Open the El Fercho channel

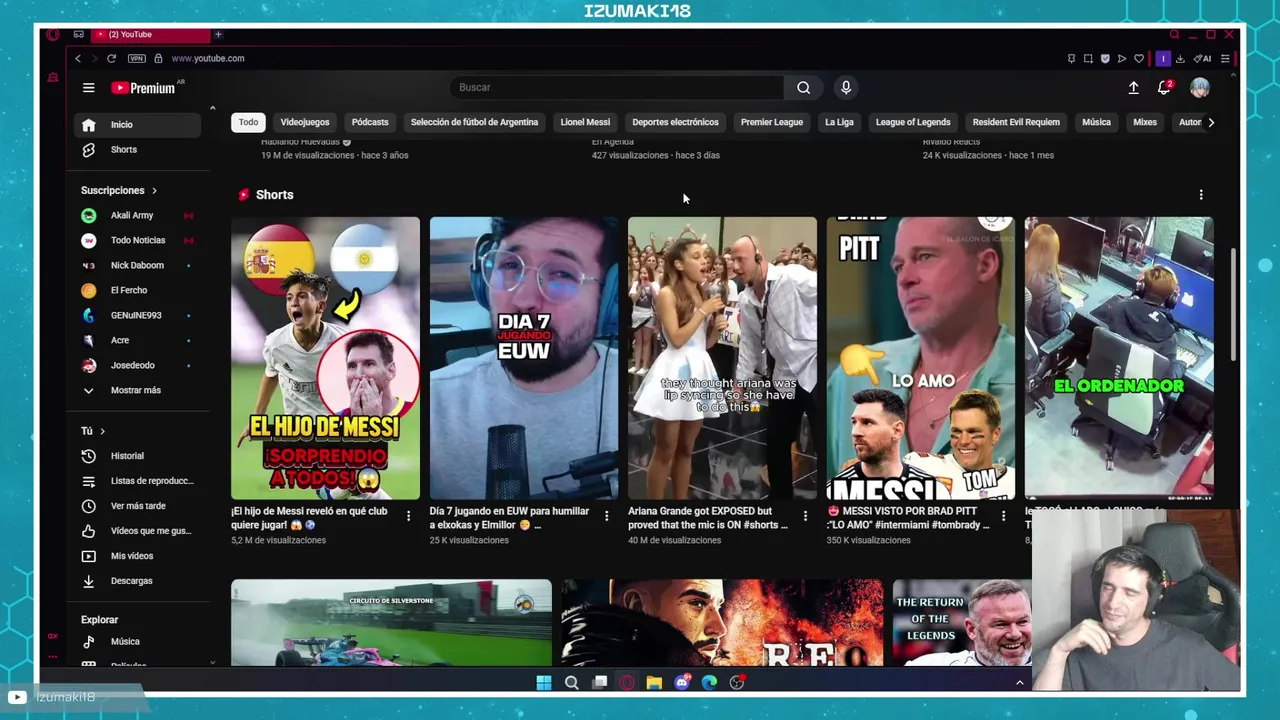[137, 290]
